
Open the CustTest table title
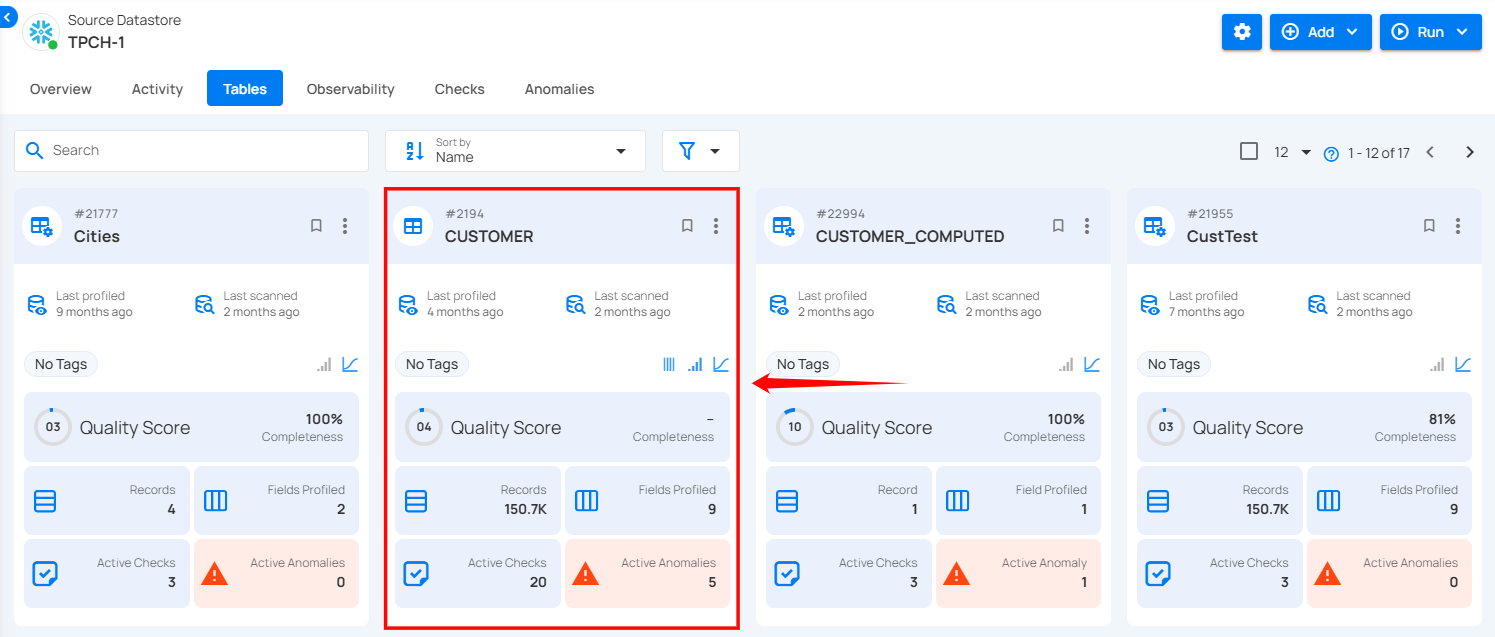1222,237
